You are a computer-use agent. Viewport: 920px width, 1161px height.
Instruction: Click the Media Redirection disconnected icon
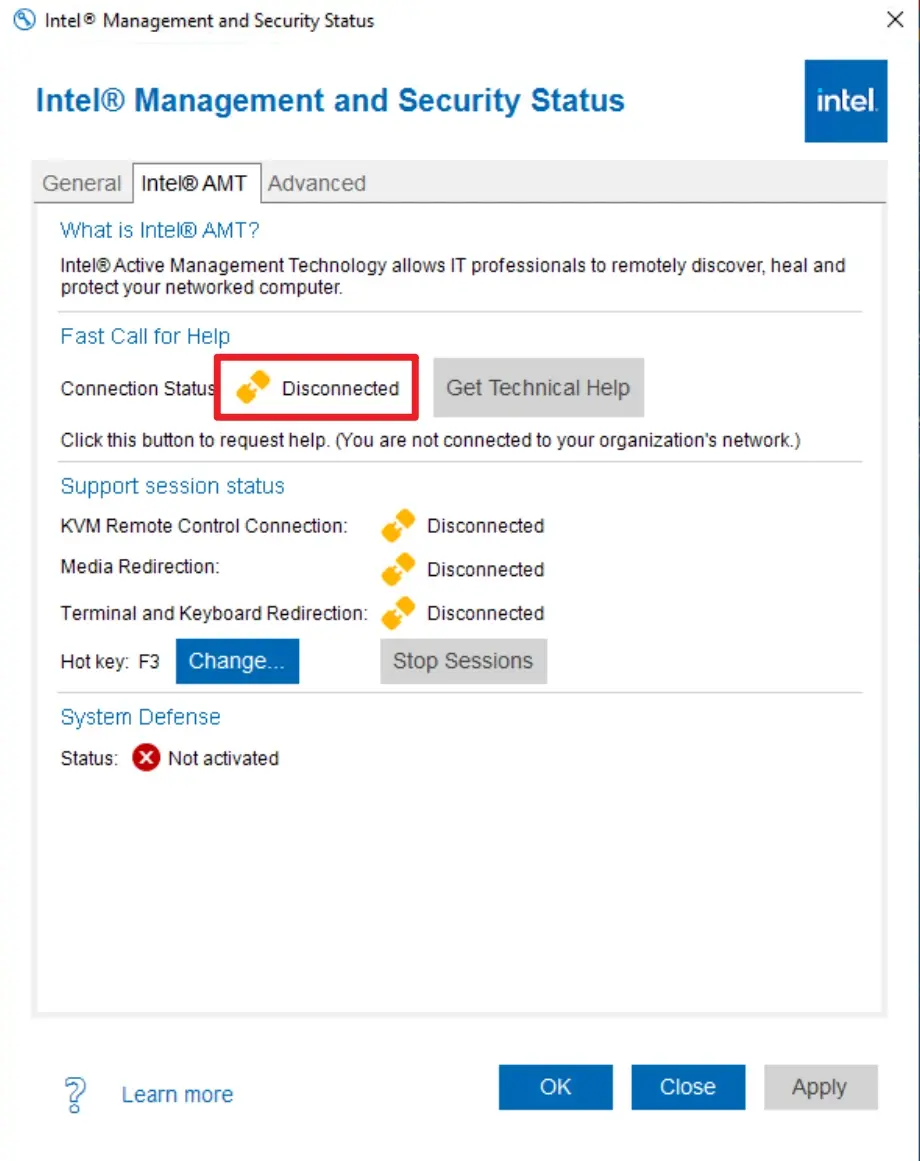(398, 569)
